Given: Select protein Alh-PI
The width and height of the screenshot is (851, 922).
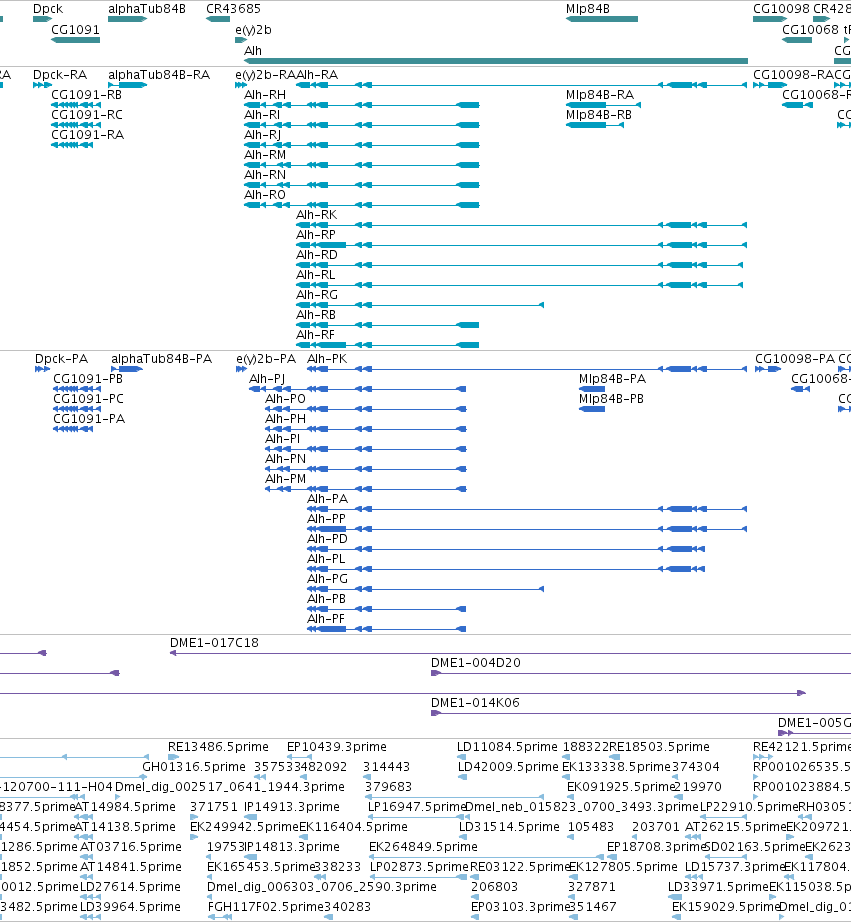Looking at the screenshot, I should (x=366, y=449).
